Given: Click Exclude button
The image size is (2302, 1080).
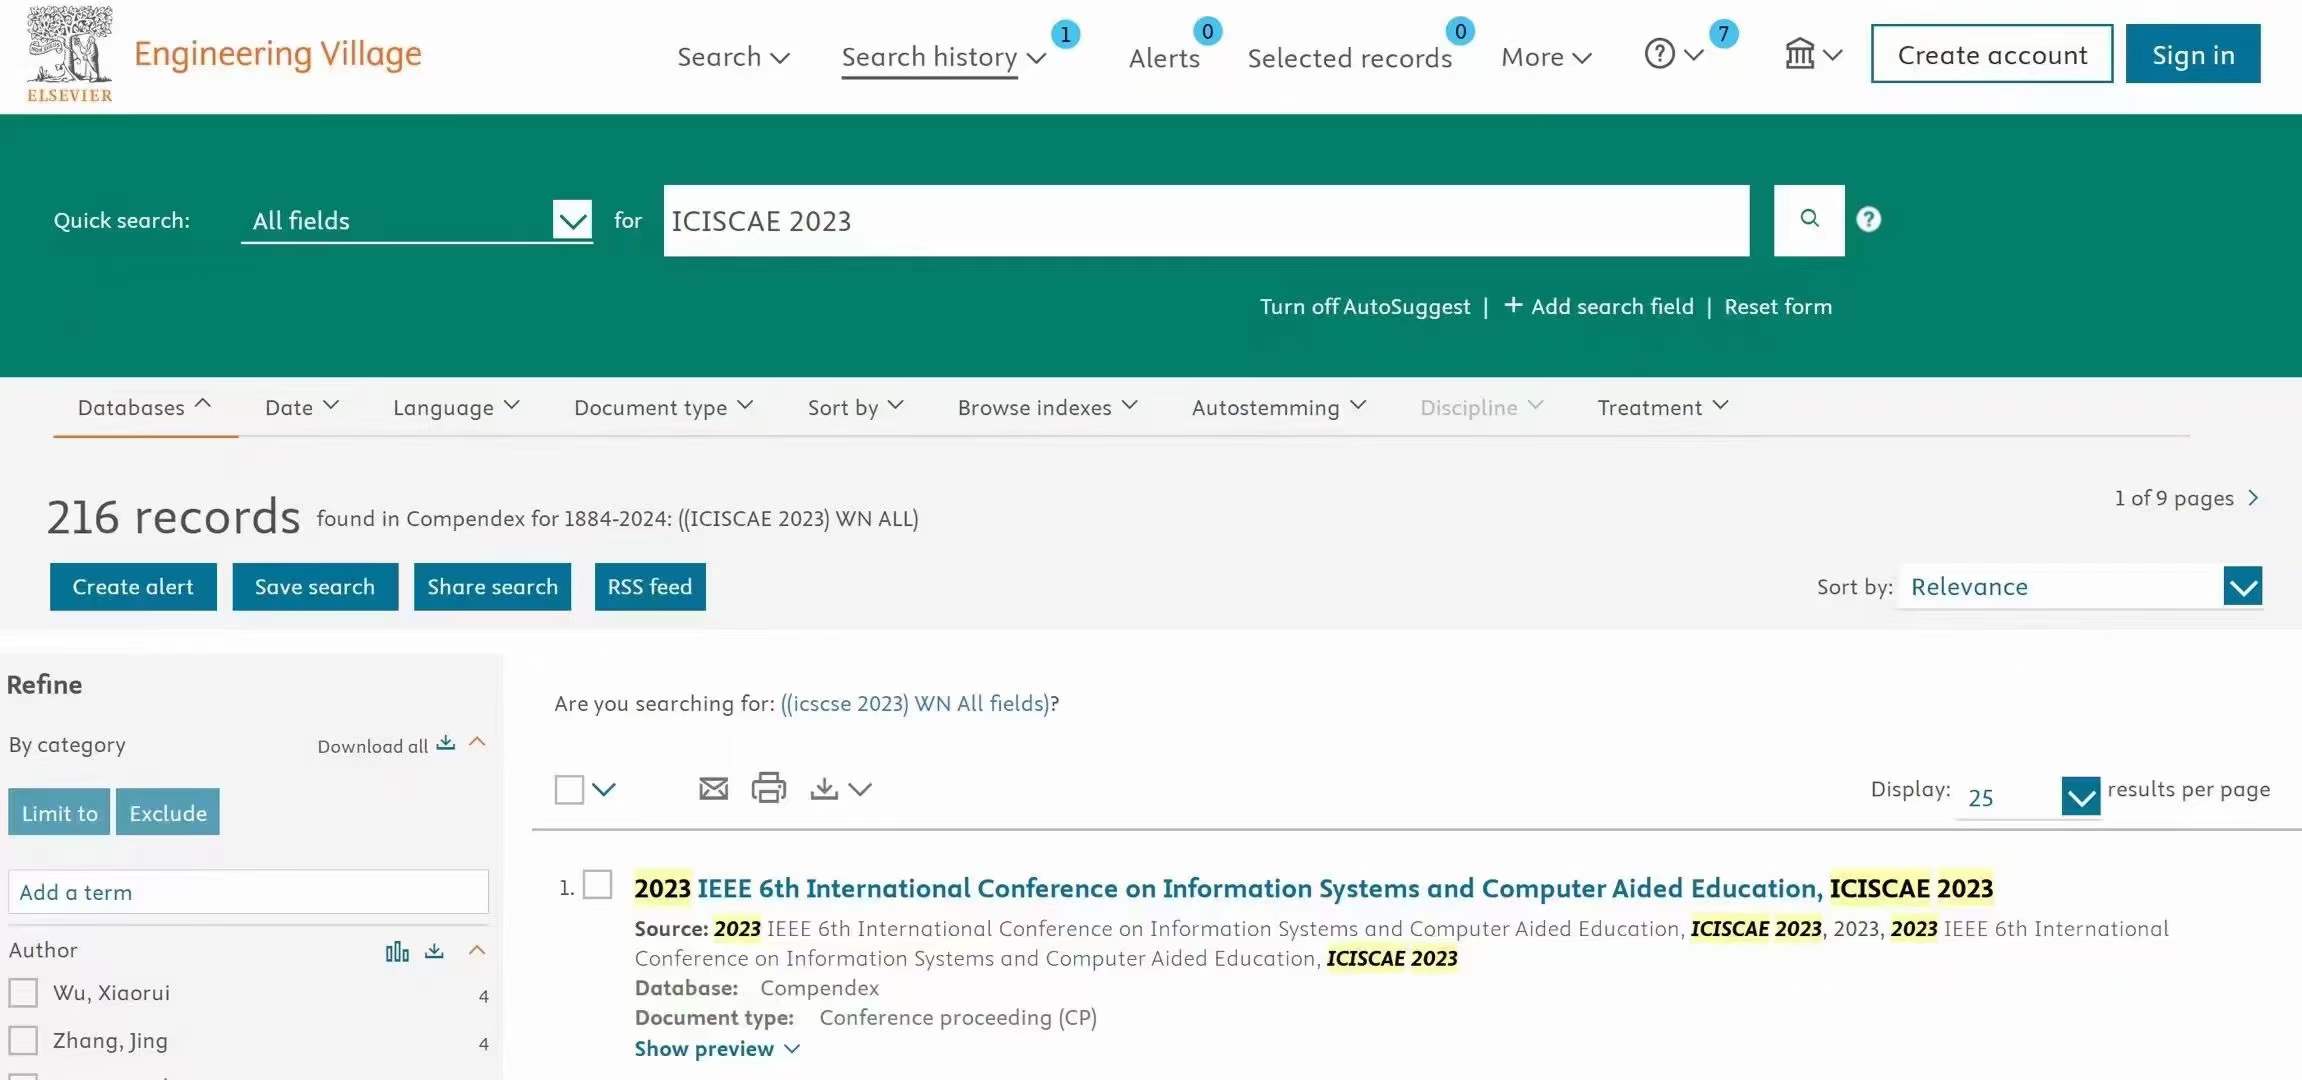Looking at the screenshot, I should (x=167, y=812).
